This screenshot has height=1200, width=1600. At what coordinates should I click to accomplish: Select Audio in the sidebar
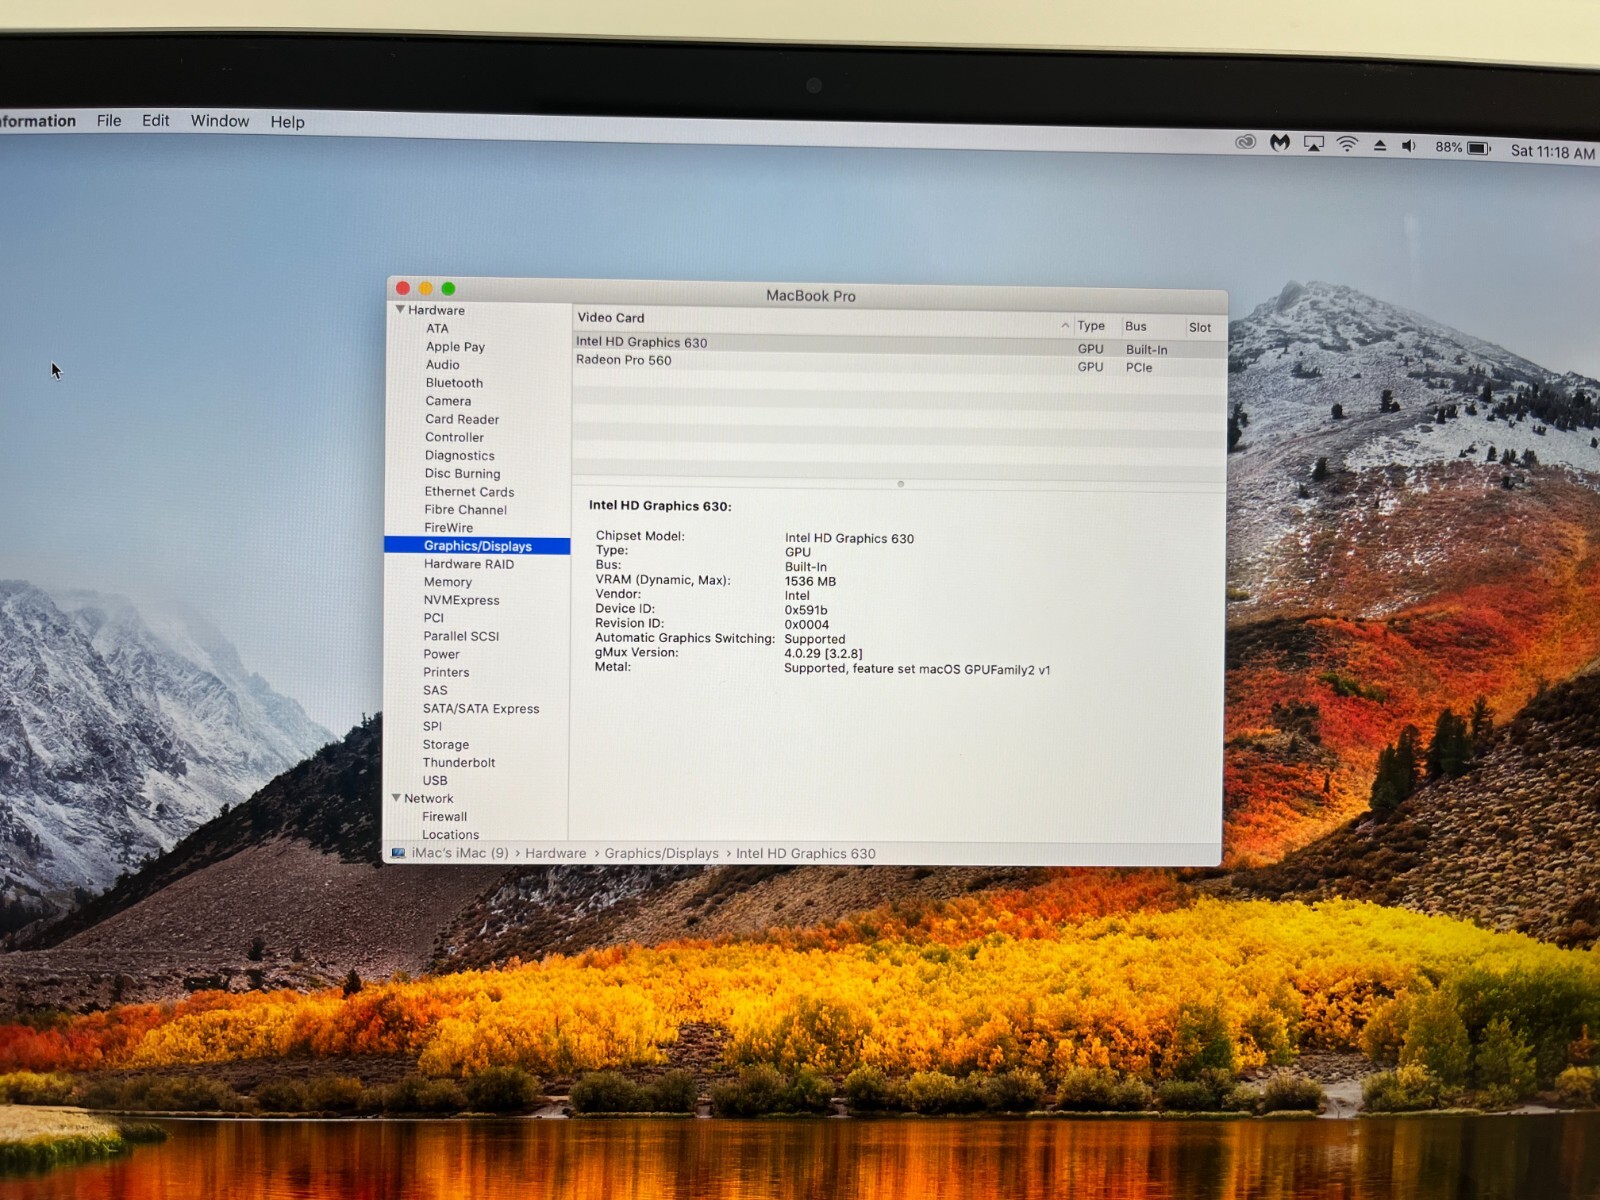(443, 365)
